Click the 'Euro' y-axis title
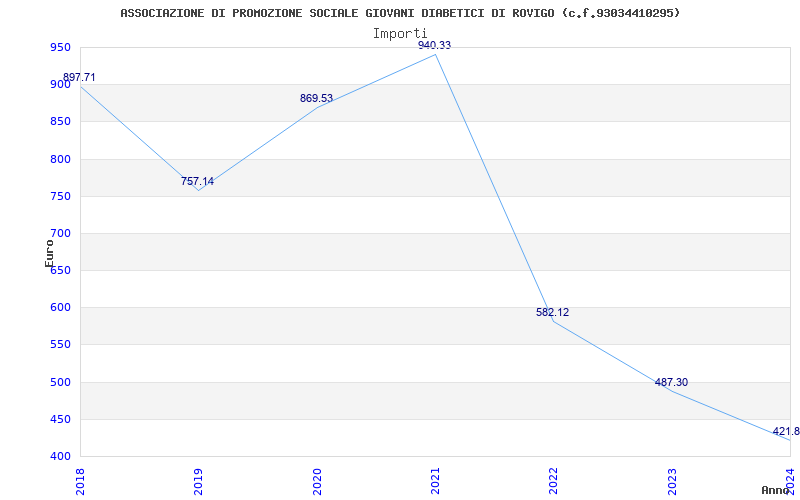Image resolution: width=800 pixels, height=500 pixels. 49,253
